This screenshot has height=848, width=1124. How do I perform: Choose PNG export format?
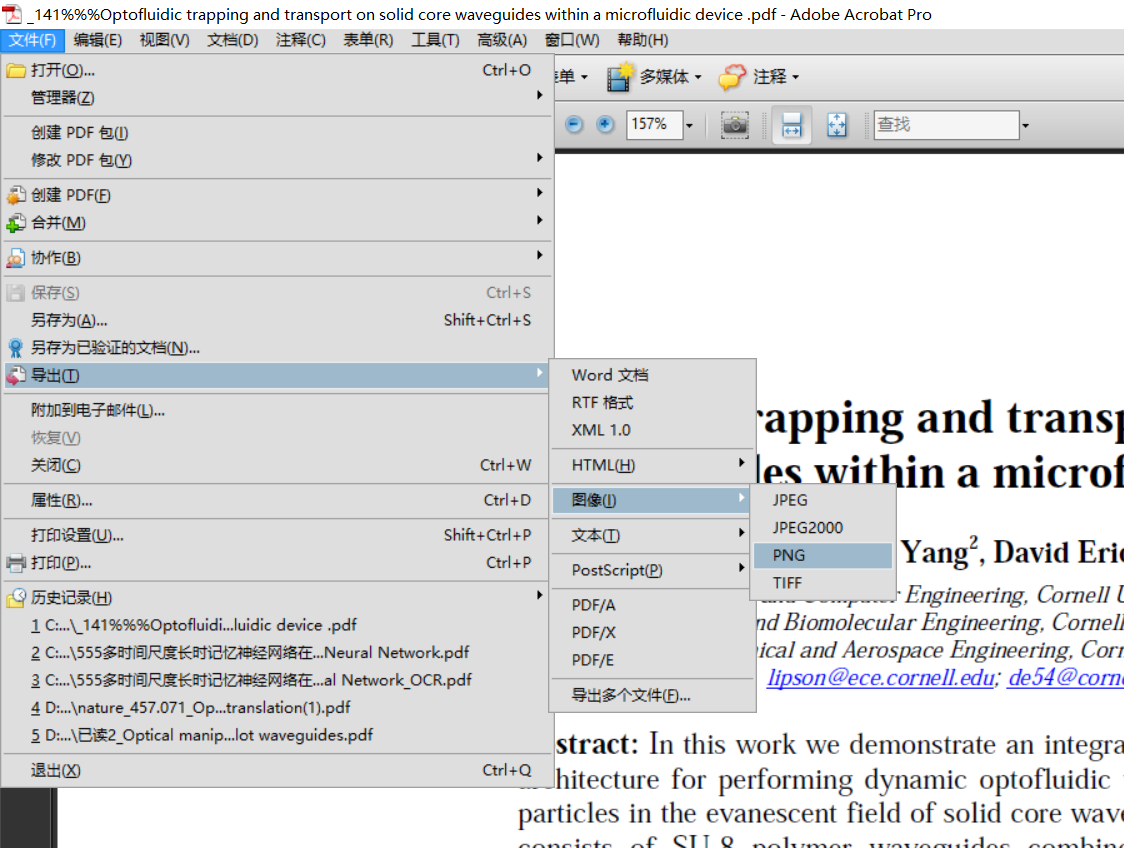[822, 556]
